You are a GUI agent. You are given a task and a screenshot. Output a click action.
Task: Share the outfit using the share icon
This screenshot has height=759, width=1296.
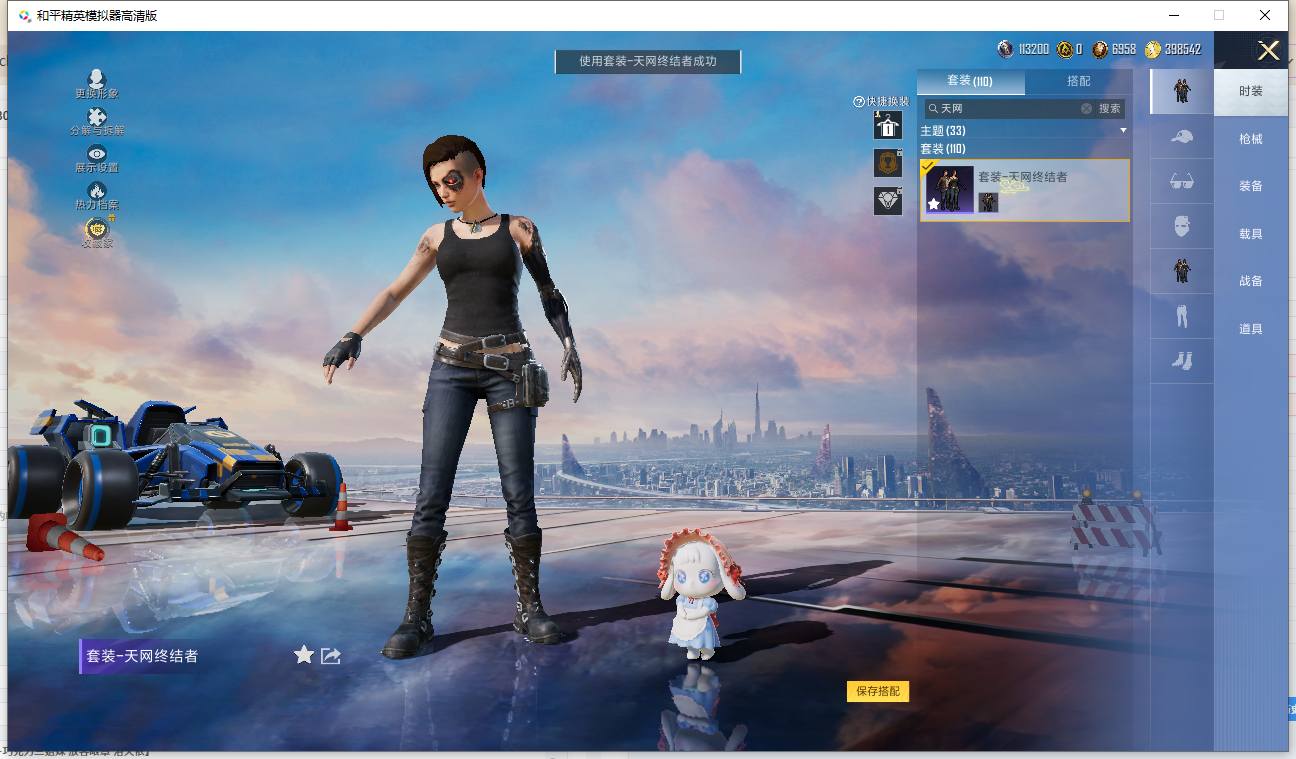click(331, 656)
